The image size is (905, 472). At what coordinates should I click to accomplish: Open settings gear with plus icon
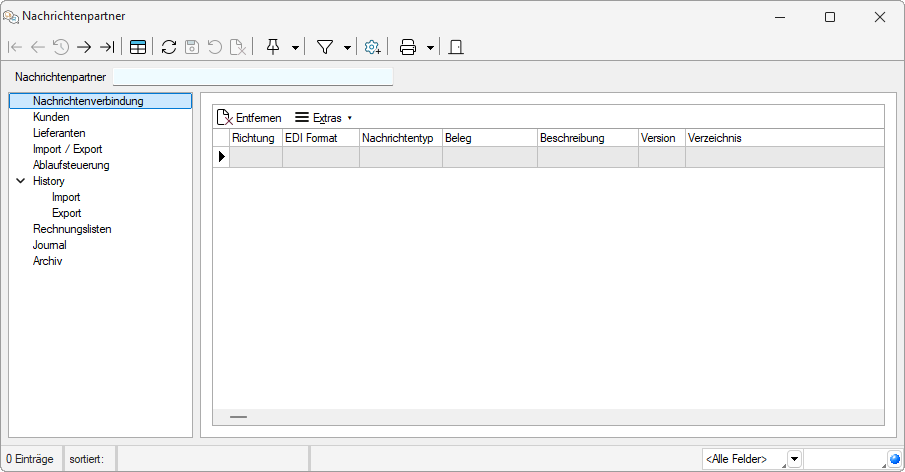[x=373, y=47]
